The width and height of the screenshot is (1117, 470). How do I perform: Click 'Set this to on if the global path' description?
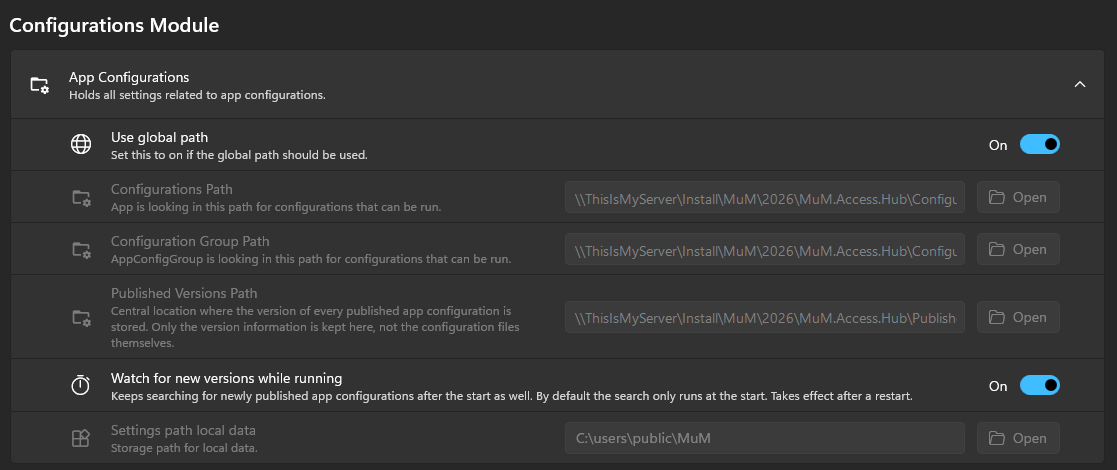point(239,155)
